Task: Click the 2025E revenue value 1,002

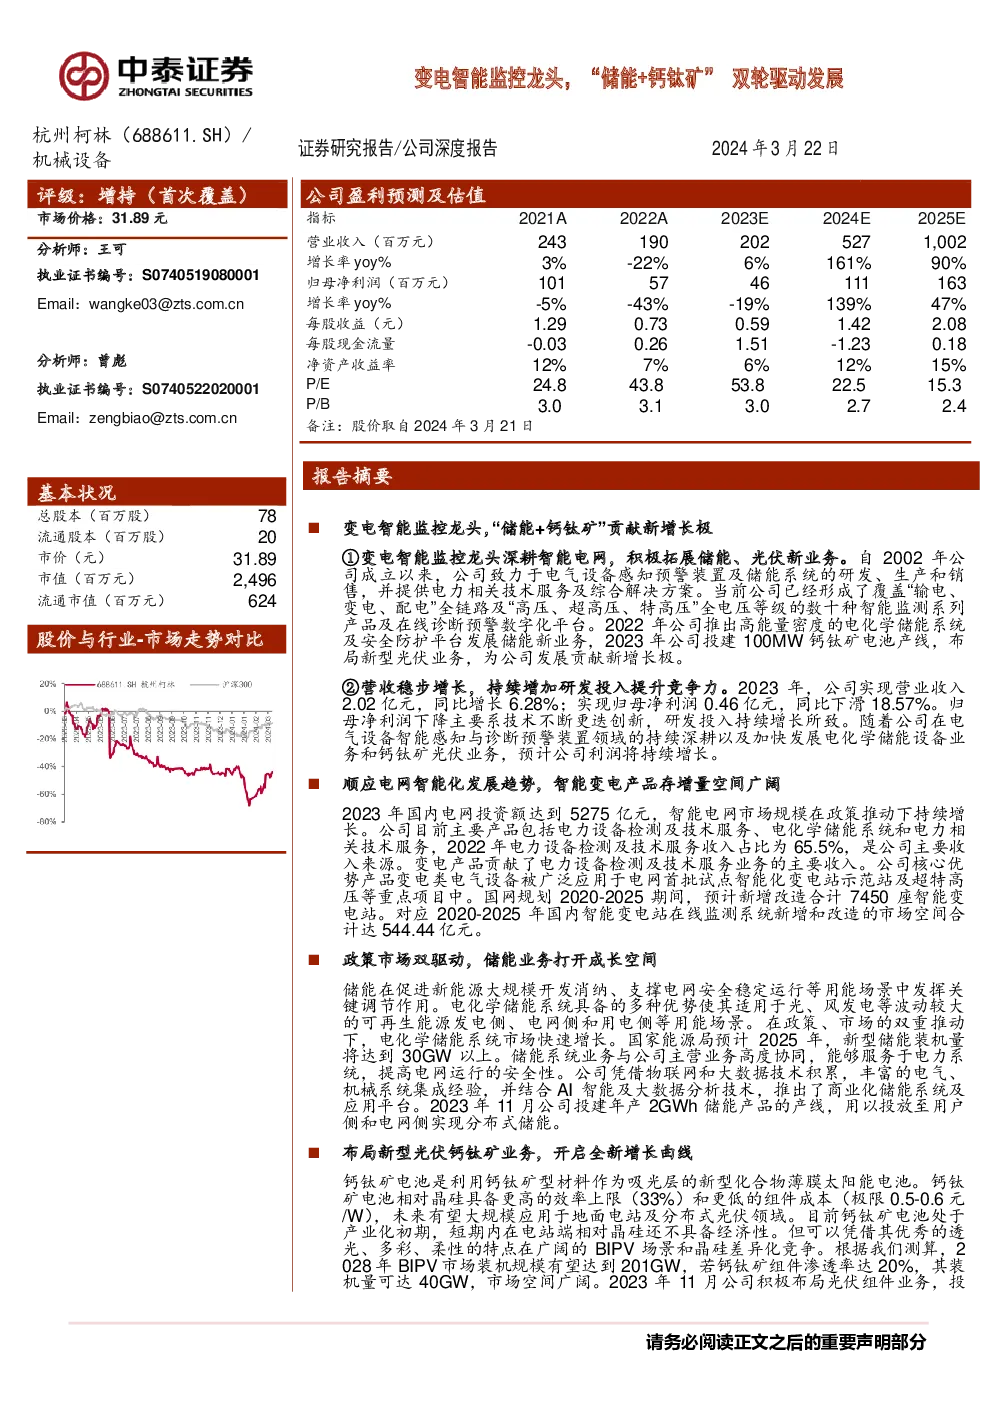Action: (945, 242)
